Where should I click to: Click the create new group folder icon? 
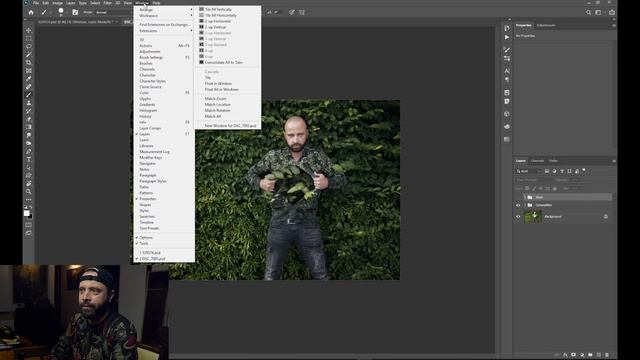coord(590,355)
